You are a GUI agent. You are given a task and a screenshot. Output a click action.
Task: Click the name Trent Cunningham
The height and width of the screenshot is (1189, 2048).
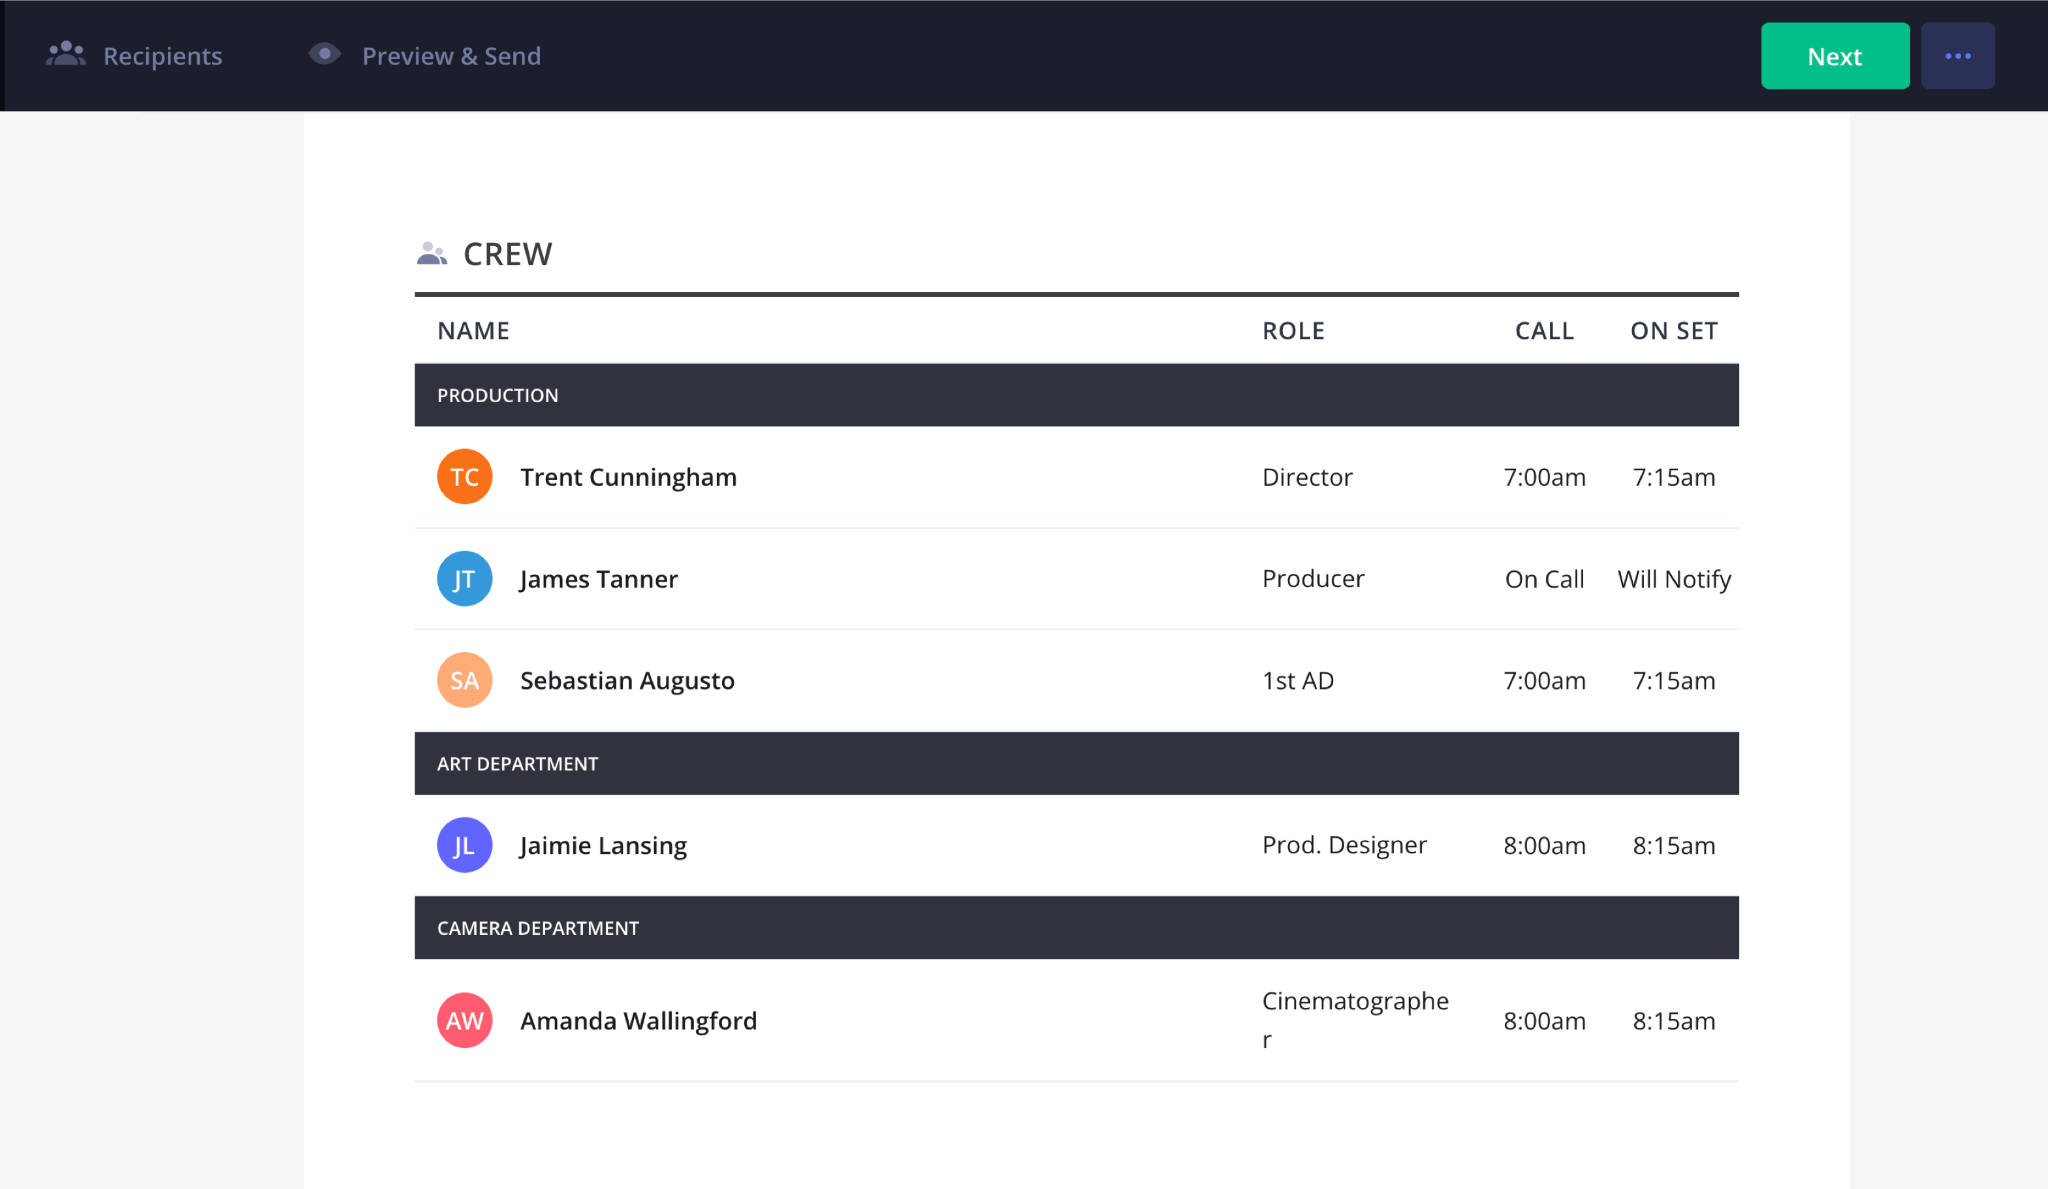[x=628, y=477]
